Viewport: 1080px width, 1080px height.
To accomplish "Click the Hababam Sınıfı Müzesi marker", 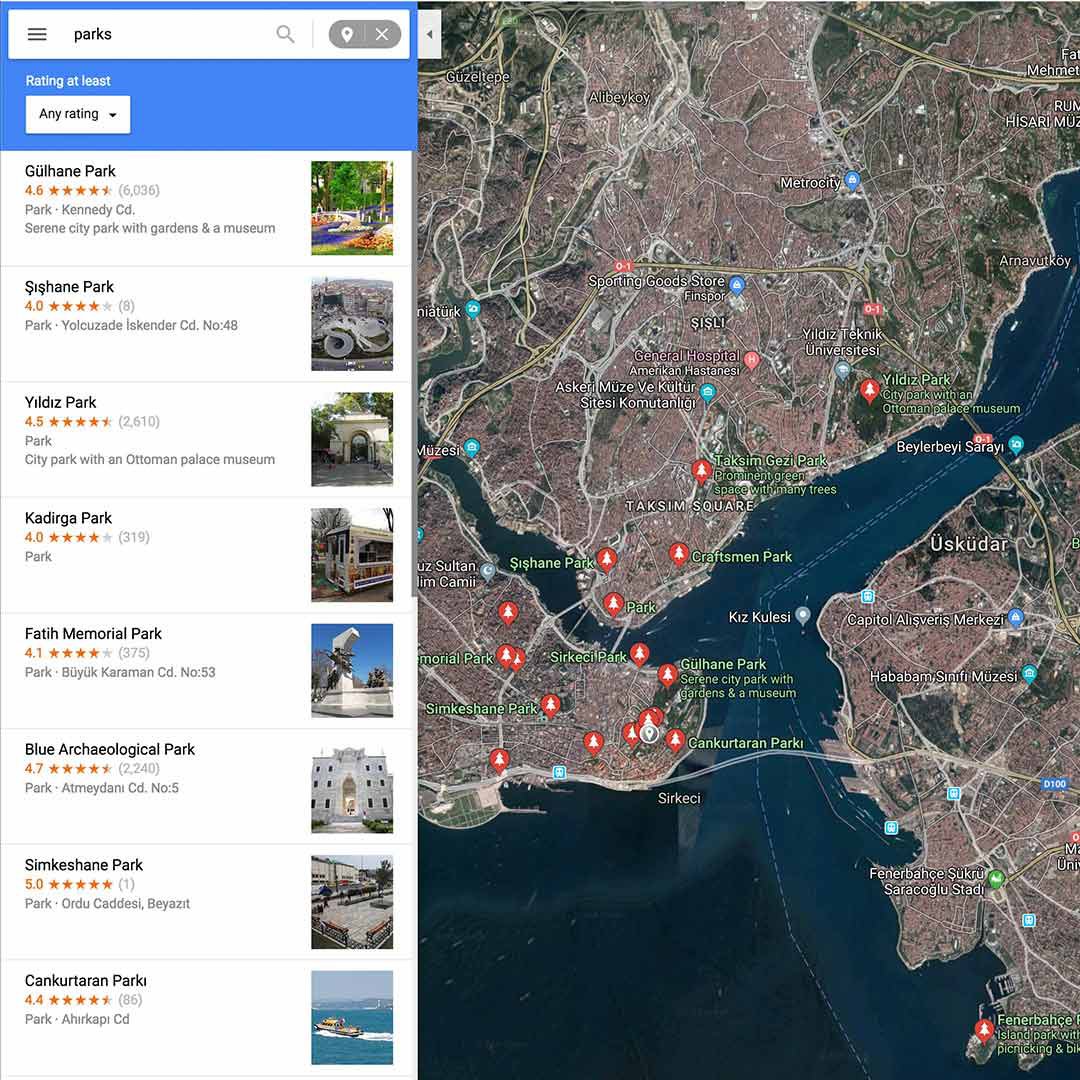I will tap(1029, 674).
